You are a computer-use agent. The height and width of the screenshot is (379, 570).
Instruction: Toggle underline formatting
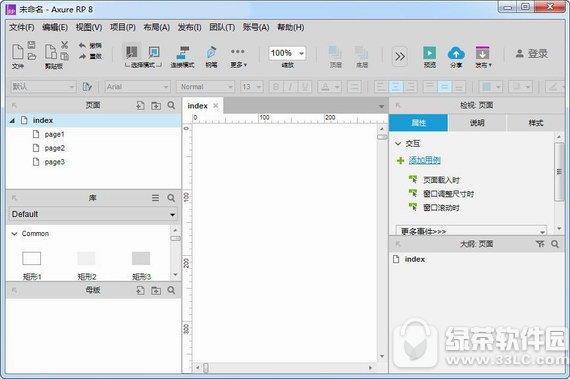(x=305, y=87)
